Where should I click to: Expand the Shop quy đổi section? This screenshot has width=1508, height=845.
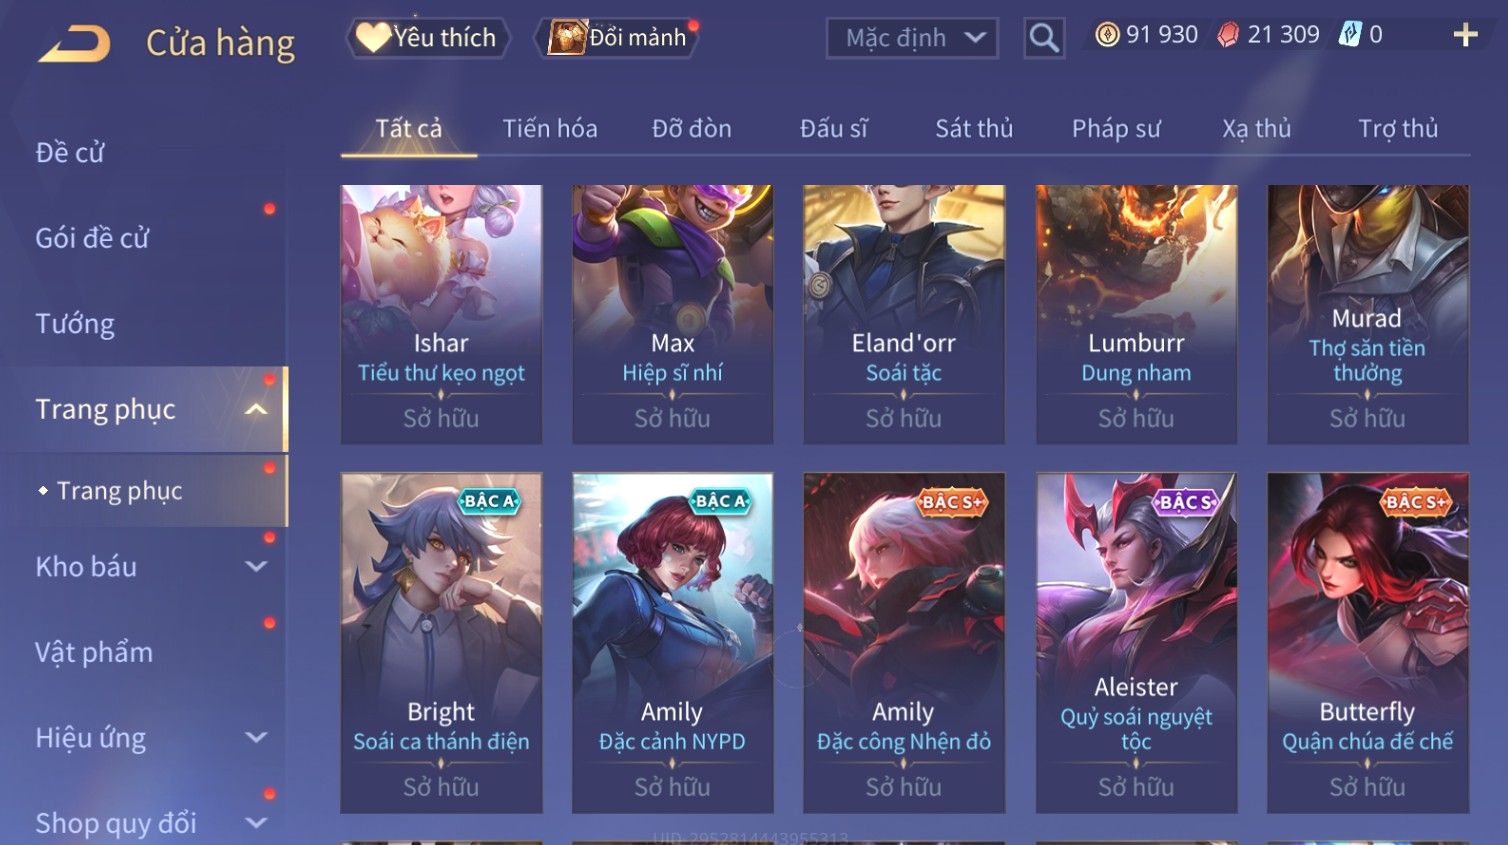pyautogui.click(x=256, y=823)
